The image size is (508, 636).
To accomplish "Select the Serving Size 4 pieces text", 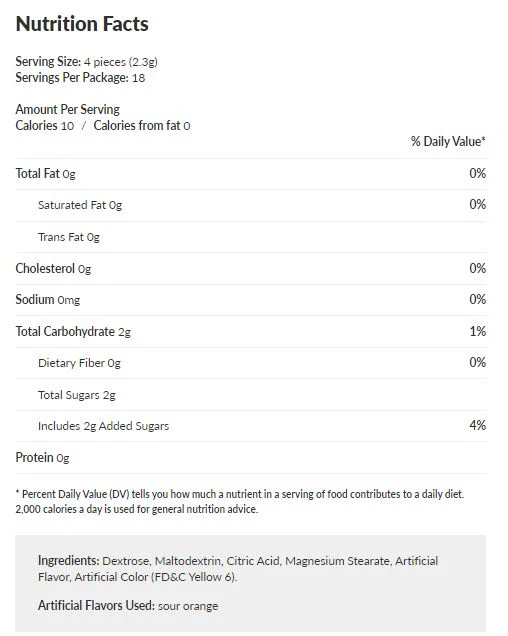I will (x=86, y=62).
